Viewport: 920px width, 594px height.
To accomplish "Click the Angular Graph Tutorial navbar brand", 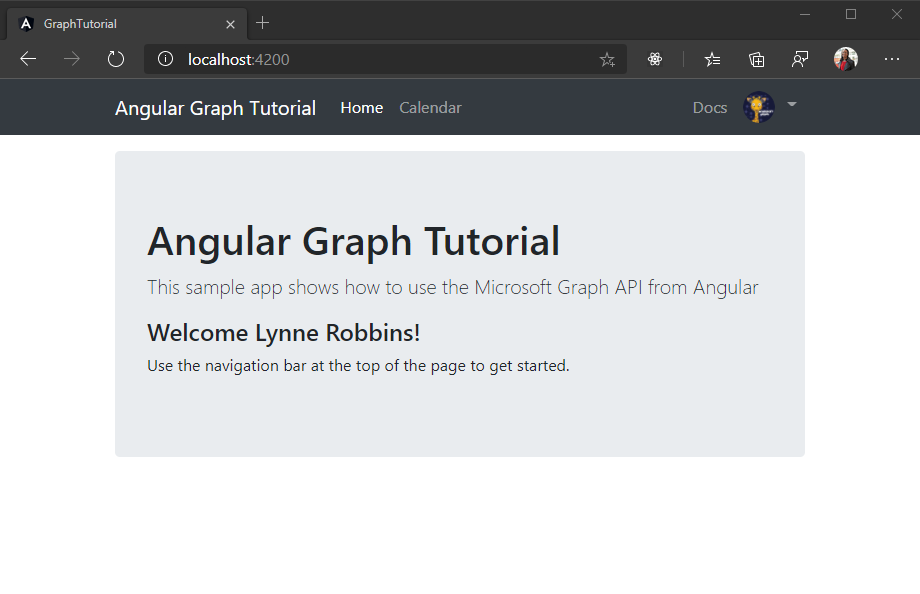I will pos(215,108).
